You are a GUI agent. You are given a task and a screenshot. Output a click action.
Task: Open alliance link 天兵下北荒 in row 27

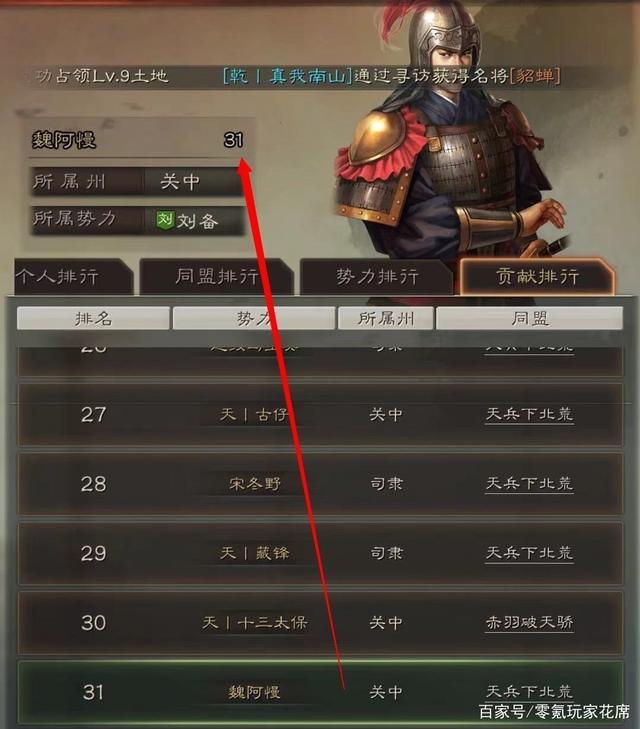(x=529, y=414)
